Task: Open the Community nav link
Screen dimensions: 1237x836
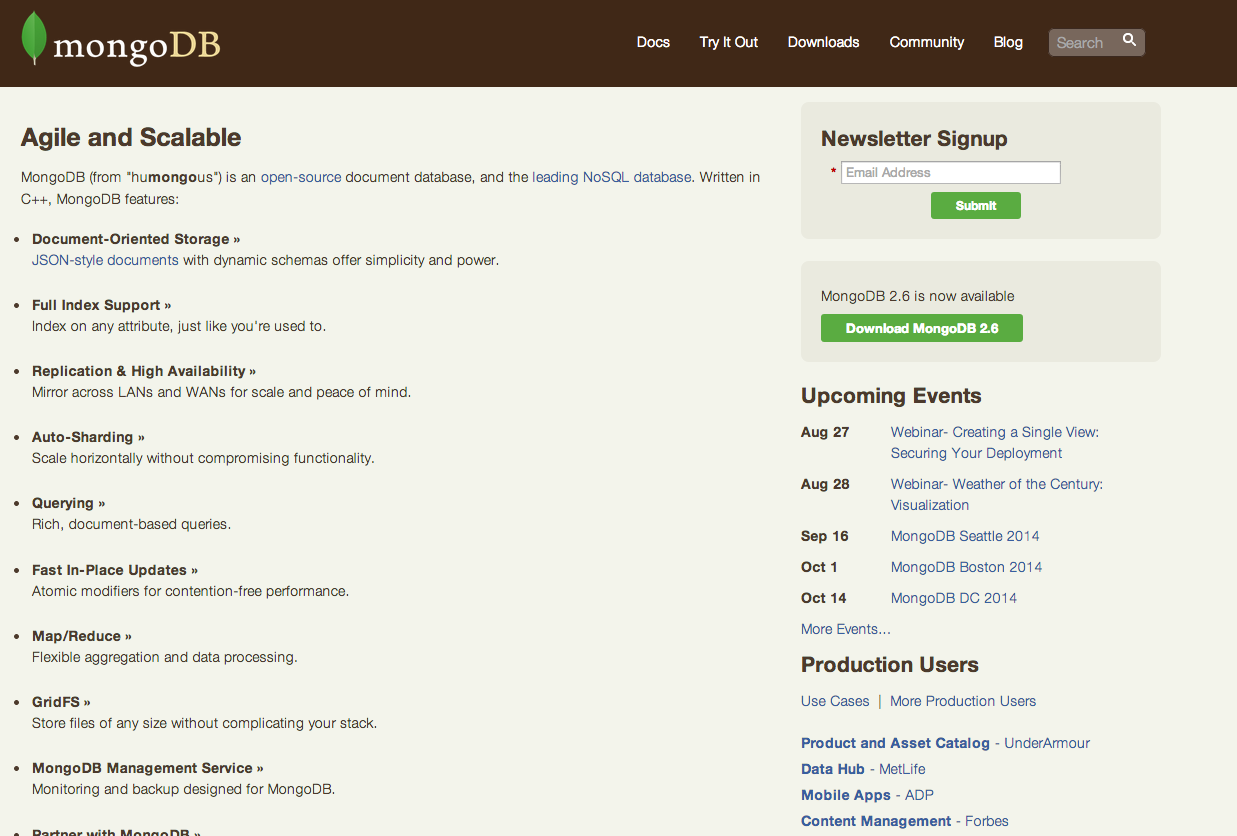Action: coord(926,42)
